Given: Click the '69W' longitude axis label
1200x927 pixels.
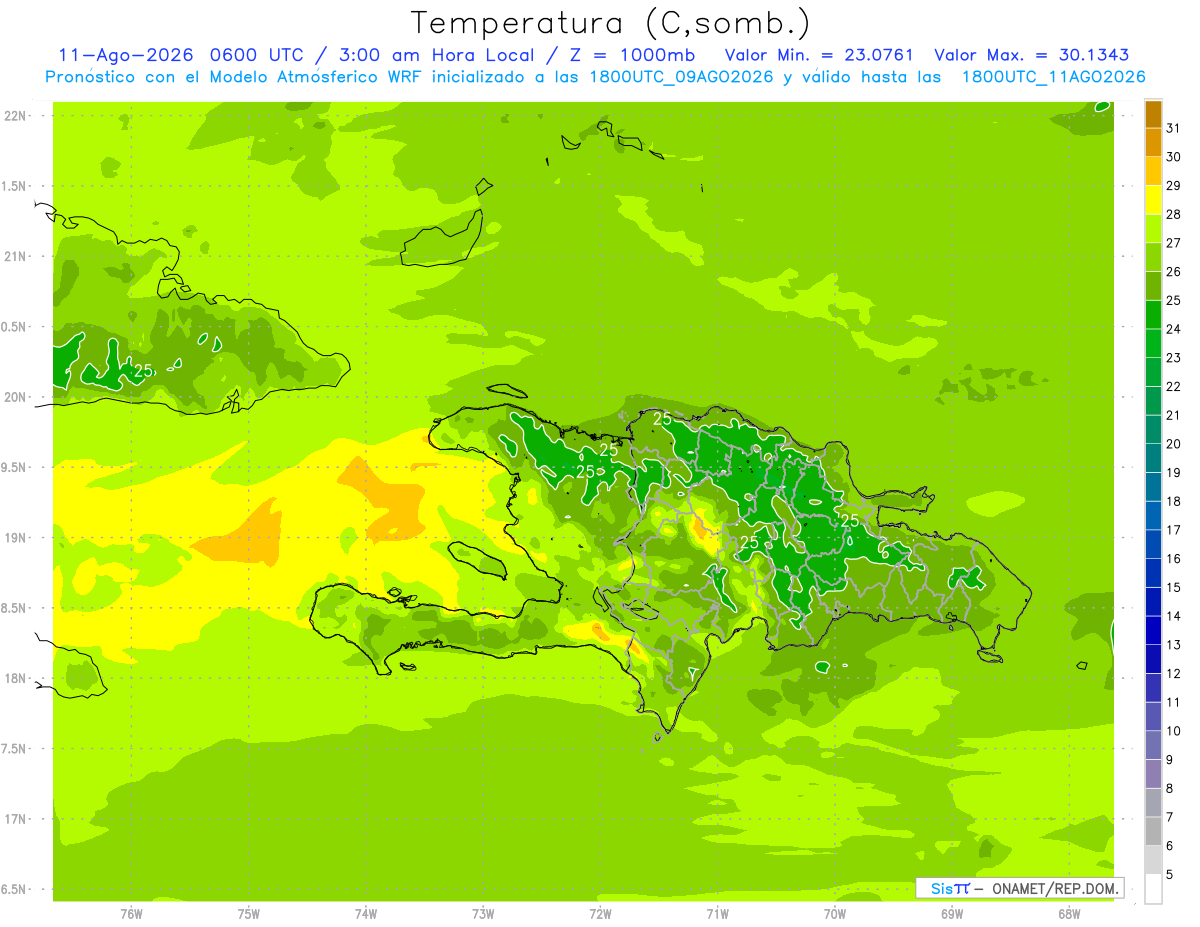Looking at the screenshot, I should click(952, 913).
